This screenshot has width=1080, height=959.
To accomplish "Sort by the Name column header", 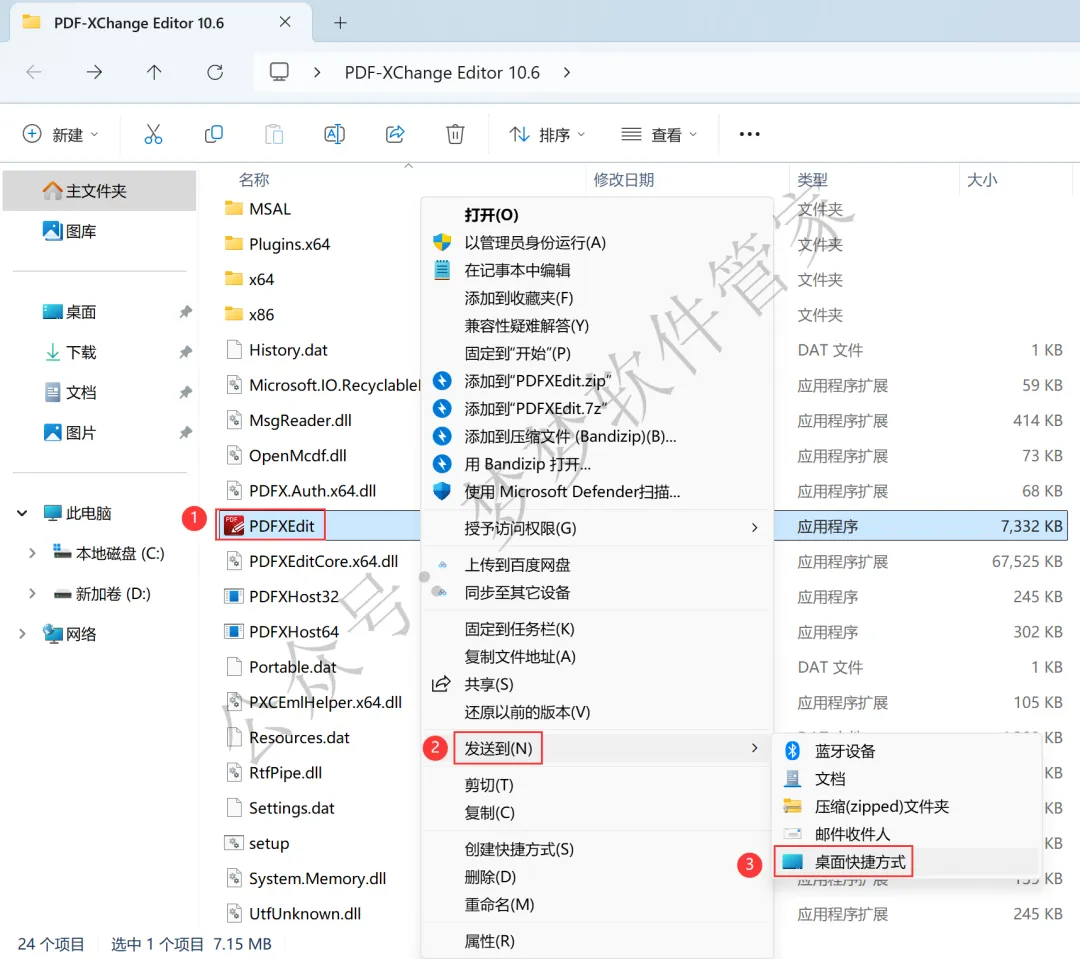I will coord(253,180).
